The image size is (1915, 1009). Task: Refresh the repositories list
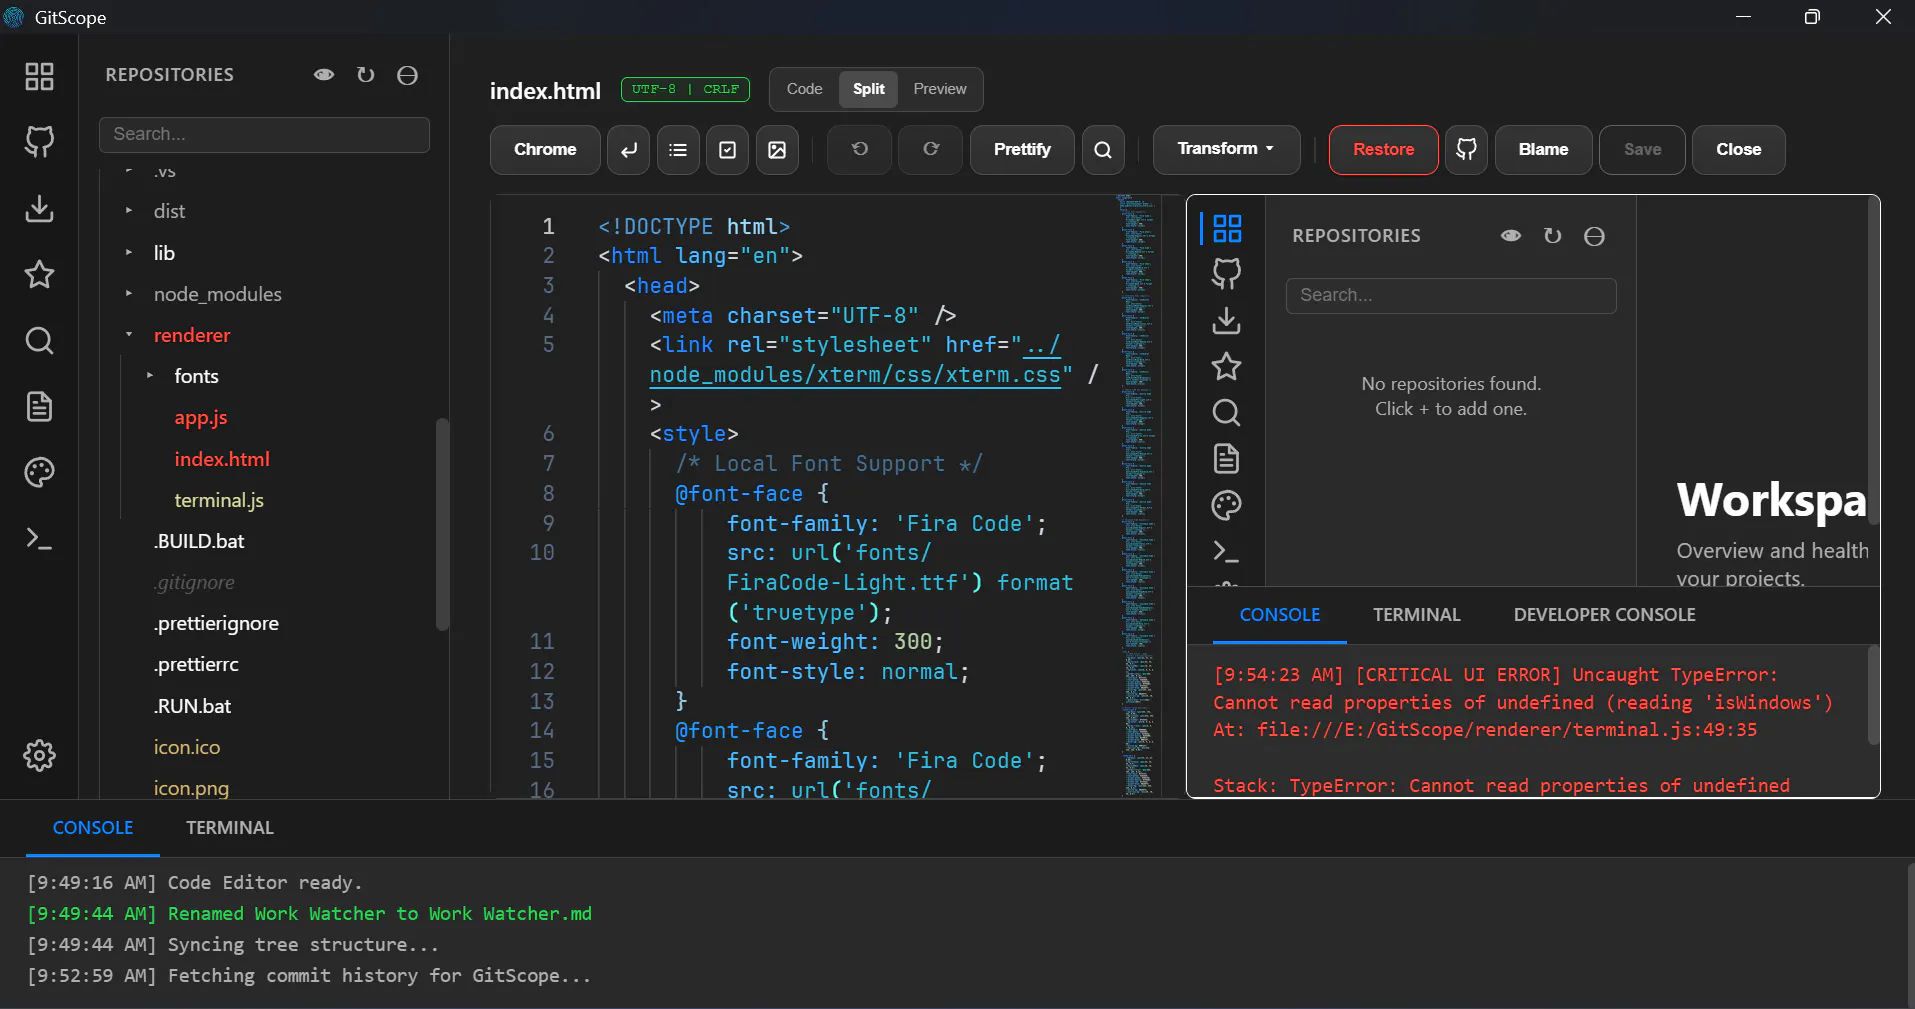pyautogui.click(x=366, y=75)
